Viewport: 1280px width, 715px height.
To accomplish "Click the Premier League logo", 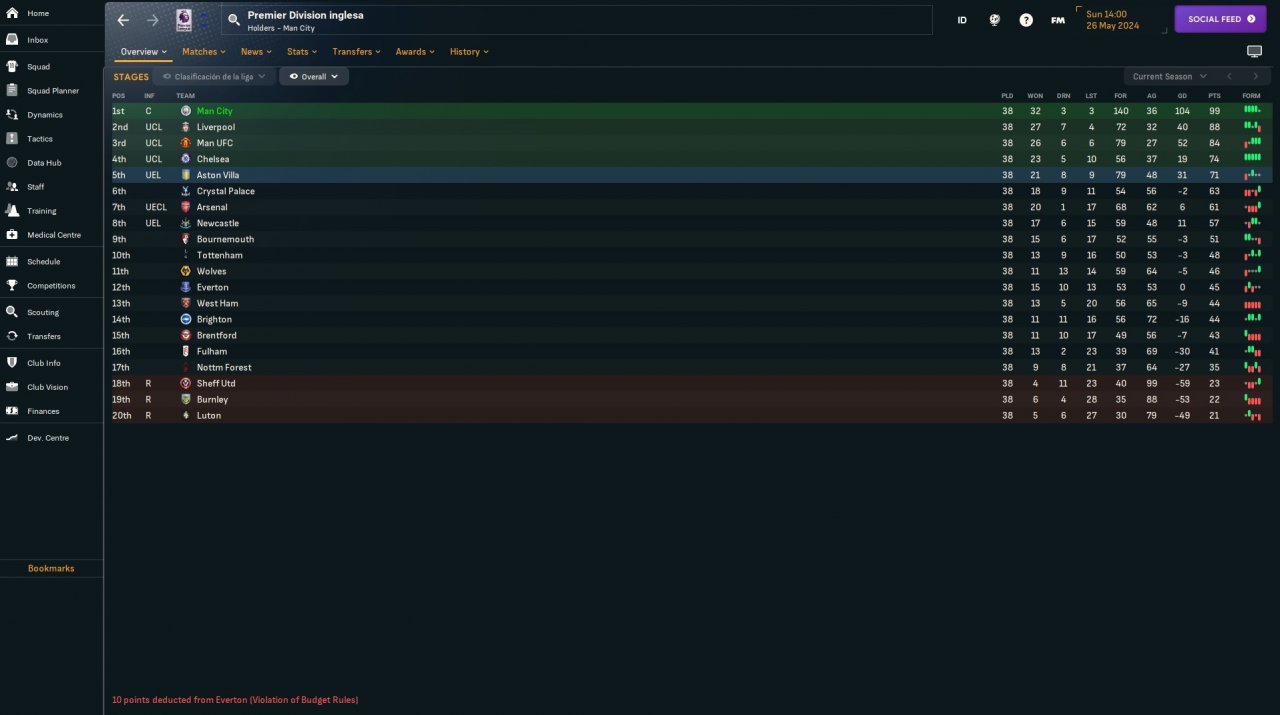I will pos(184,20).
